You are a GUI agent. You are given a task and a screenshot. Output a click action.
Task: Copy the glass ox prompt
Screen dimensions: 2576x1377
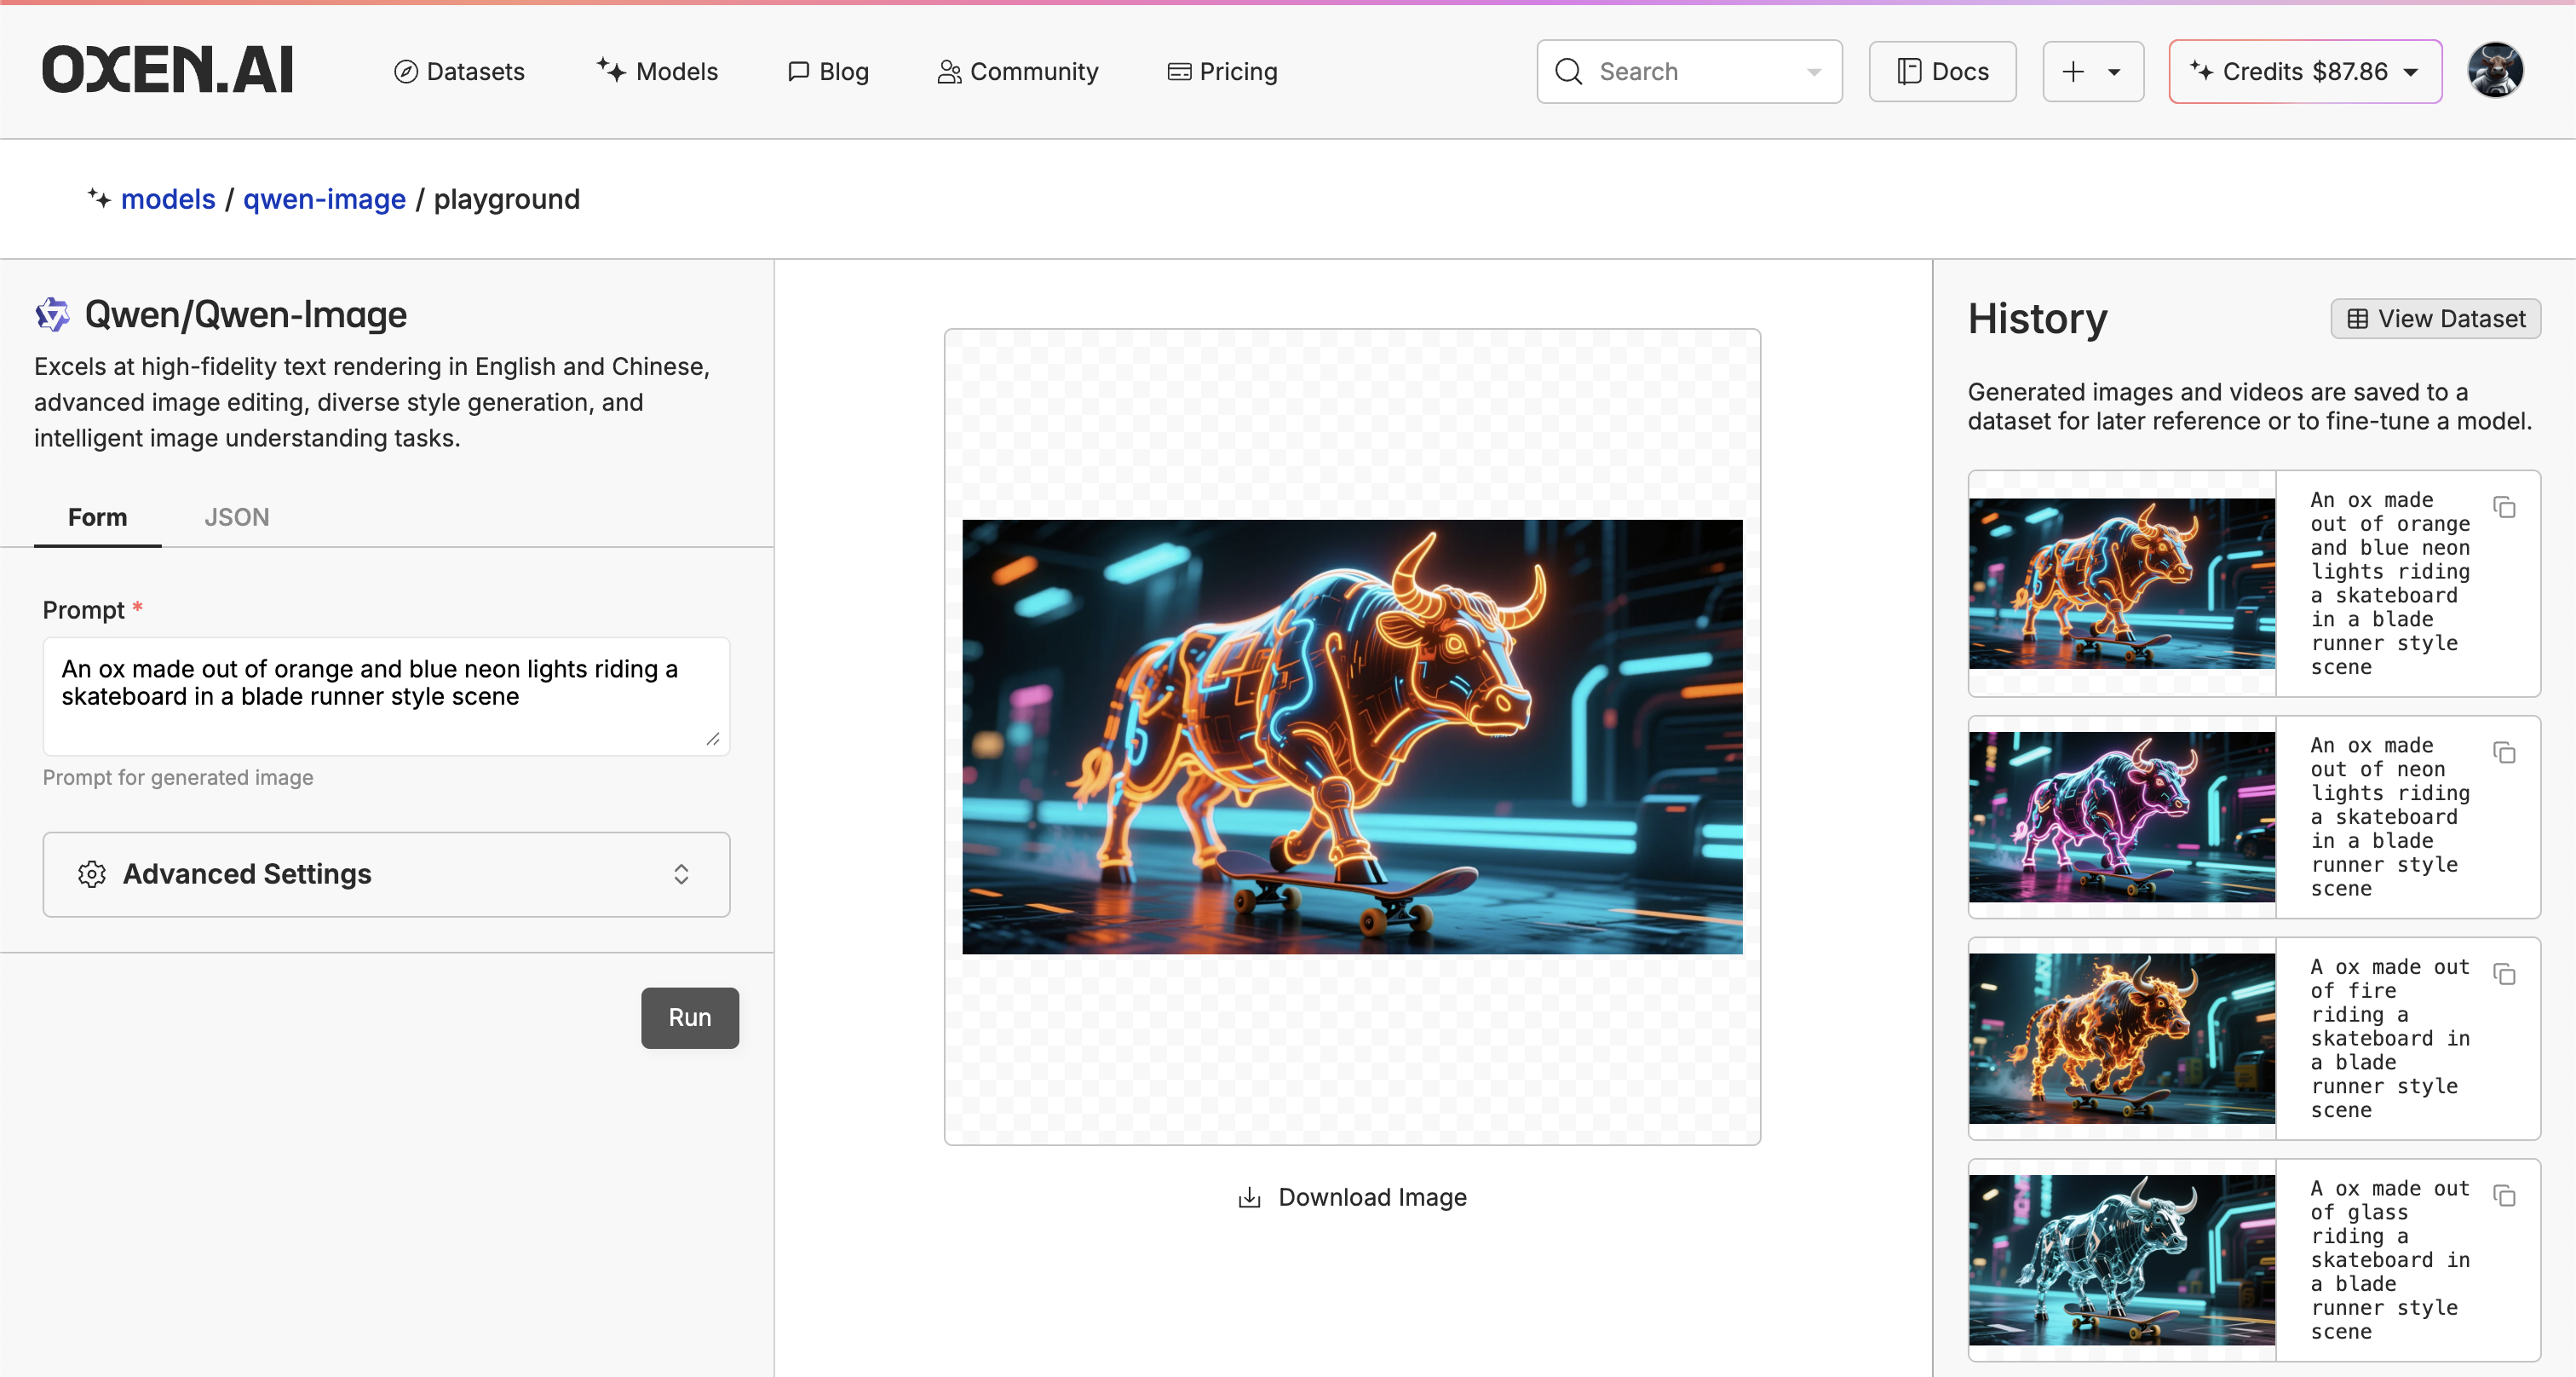click(2504, 1196)
